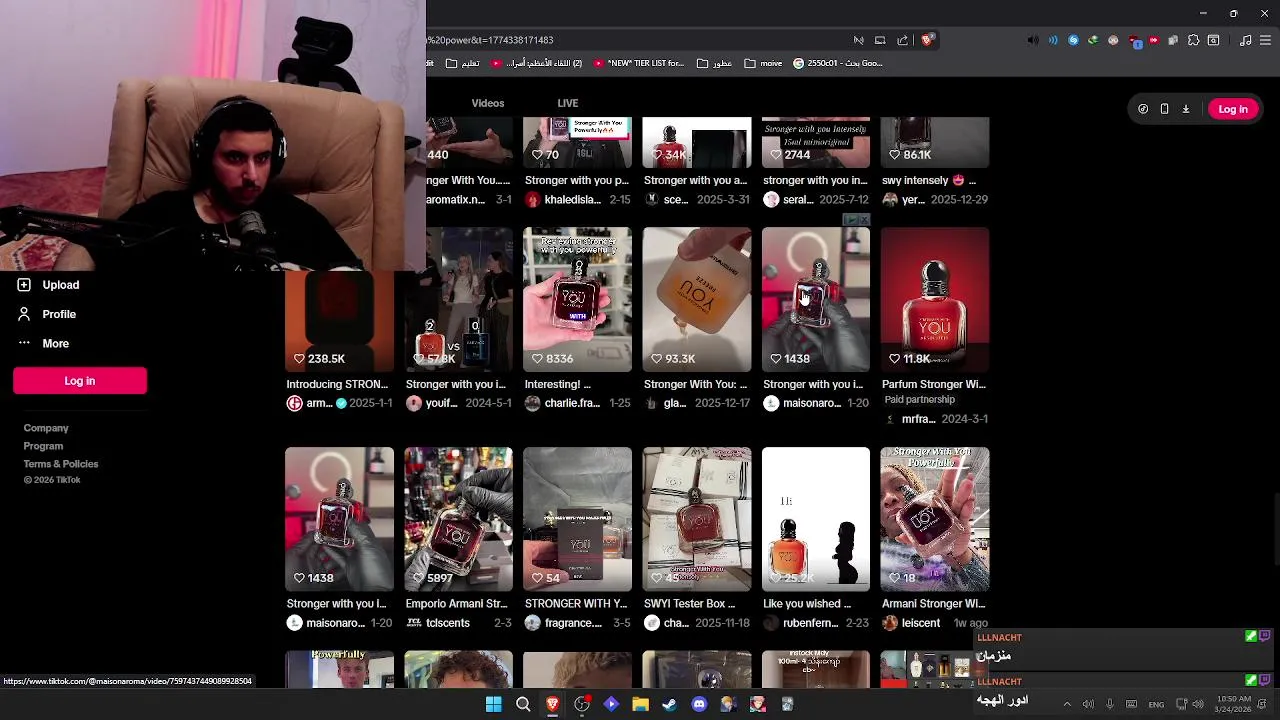Open the عطور bookmarks folder
The width and height of the screenshot is (1280, 720).
coord(713,63)
